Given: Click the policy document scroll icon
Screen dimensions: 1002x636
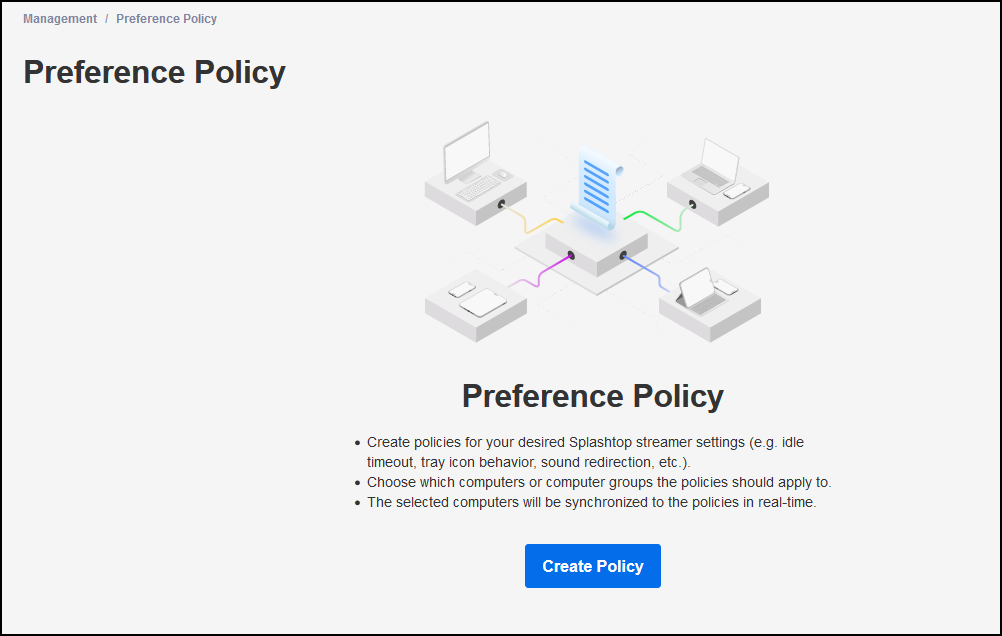Looking at the screenshot, I should click(597, 187).
